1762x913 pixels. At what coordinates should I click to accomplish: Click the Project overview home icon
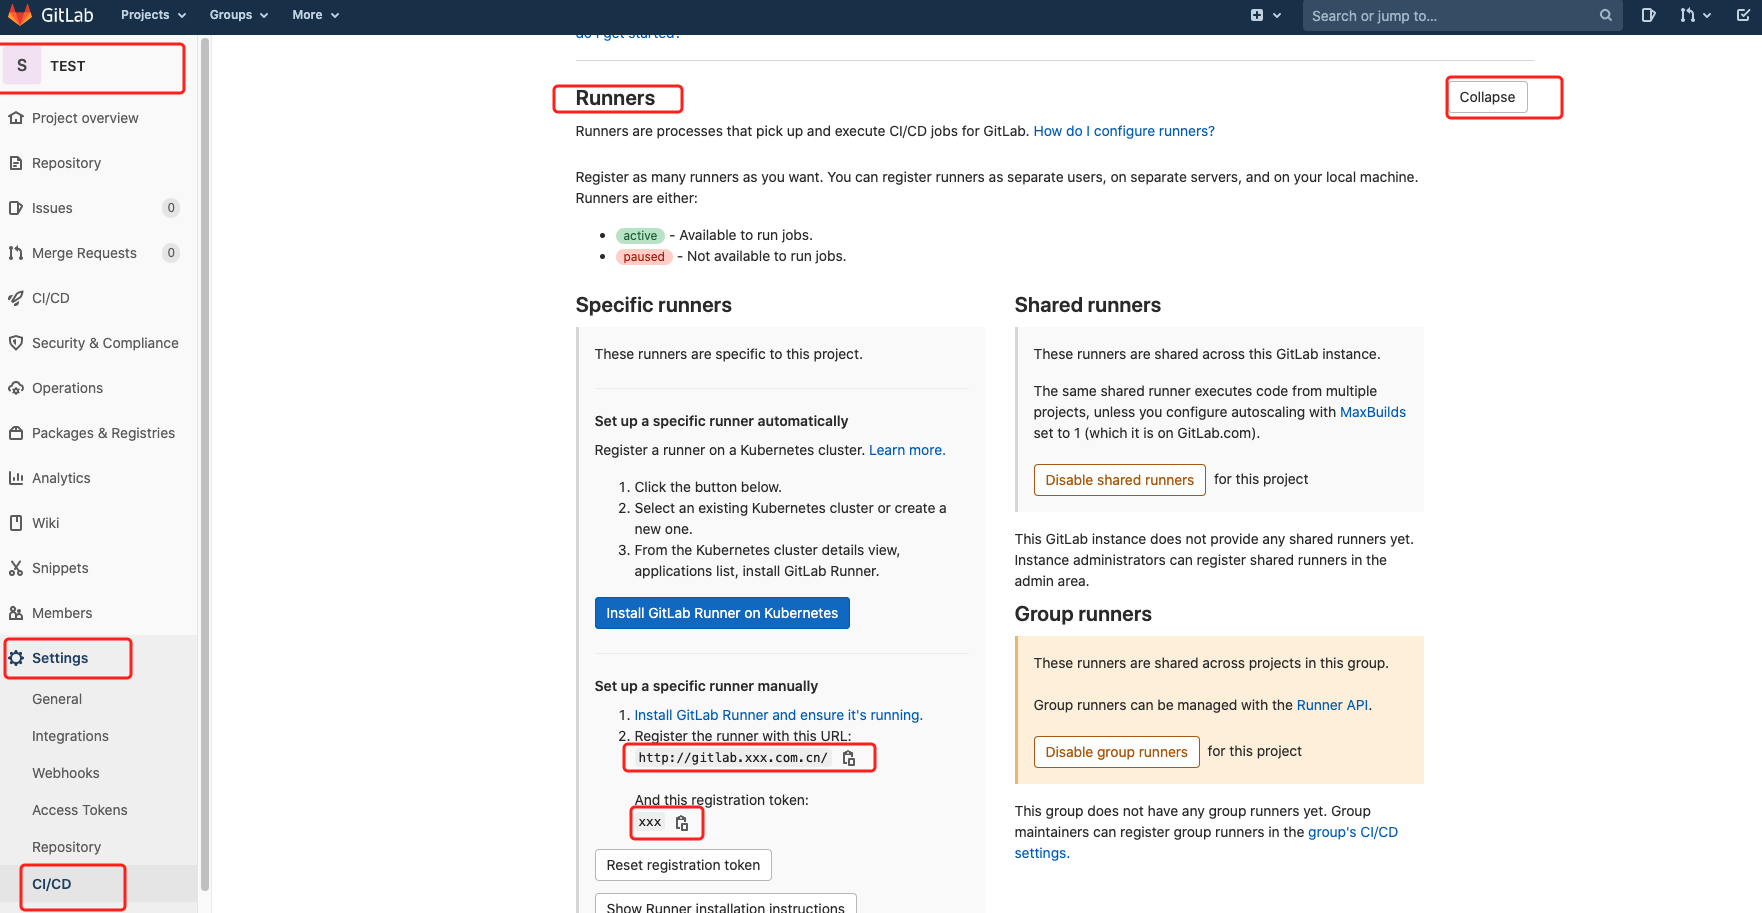click(16, 118)
